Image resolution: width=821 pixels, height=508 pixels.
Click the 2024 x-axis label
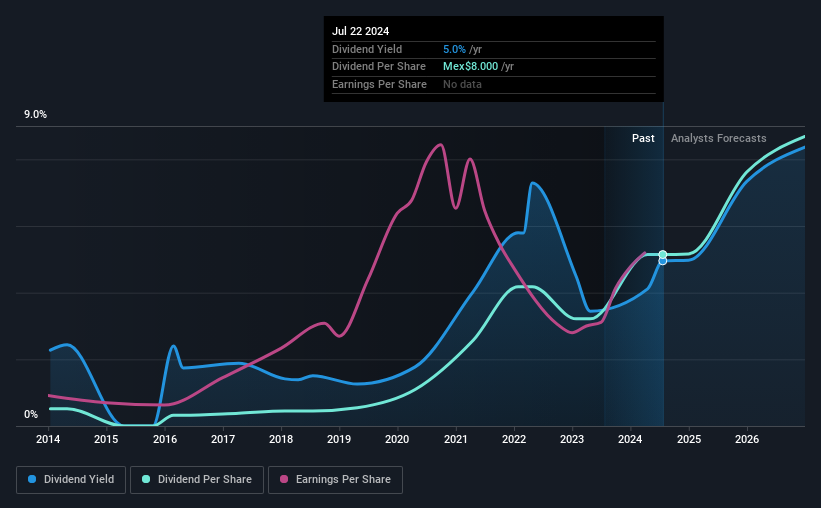coord(630,439)
